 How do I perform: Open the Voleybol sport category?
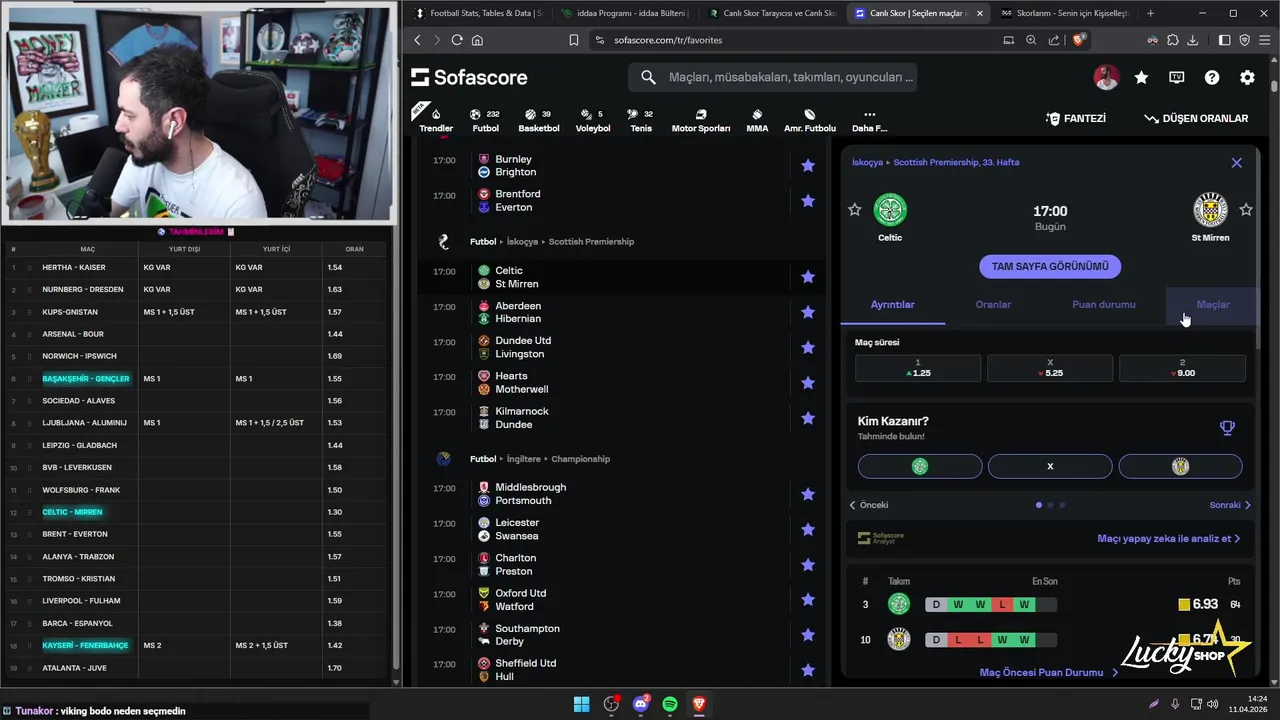point(593,121)
